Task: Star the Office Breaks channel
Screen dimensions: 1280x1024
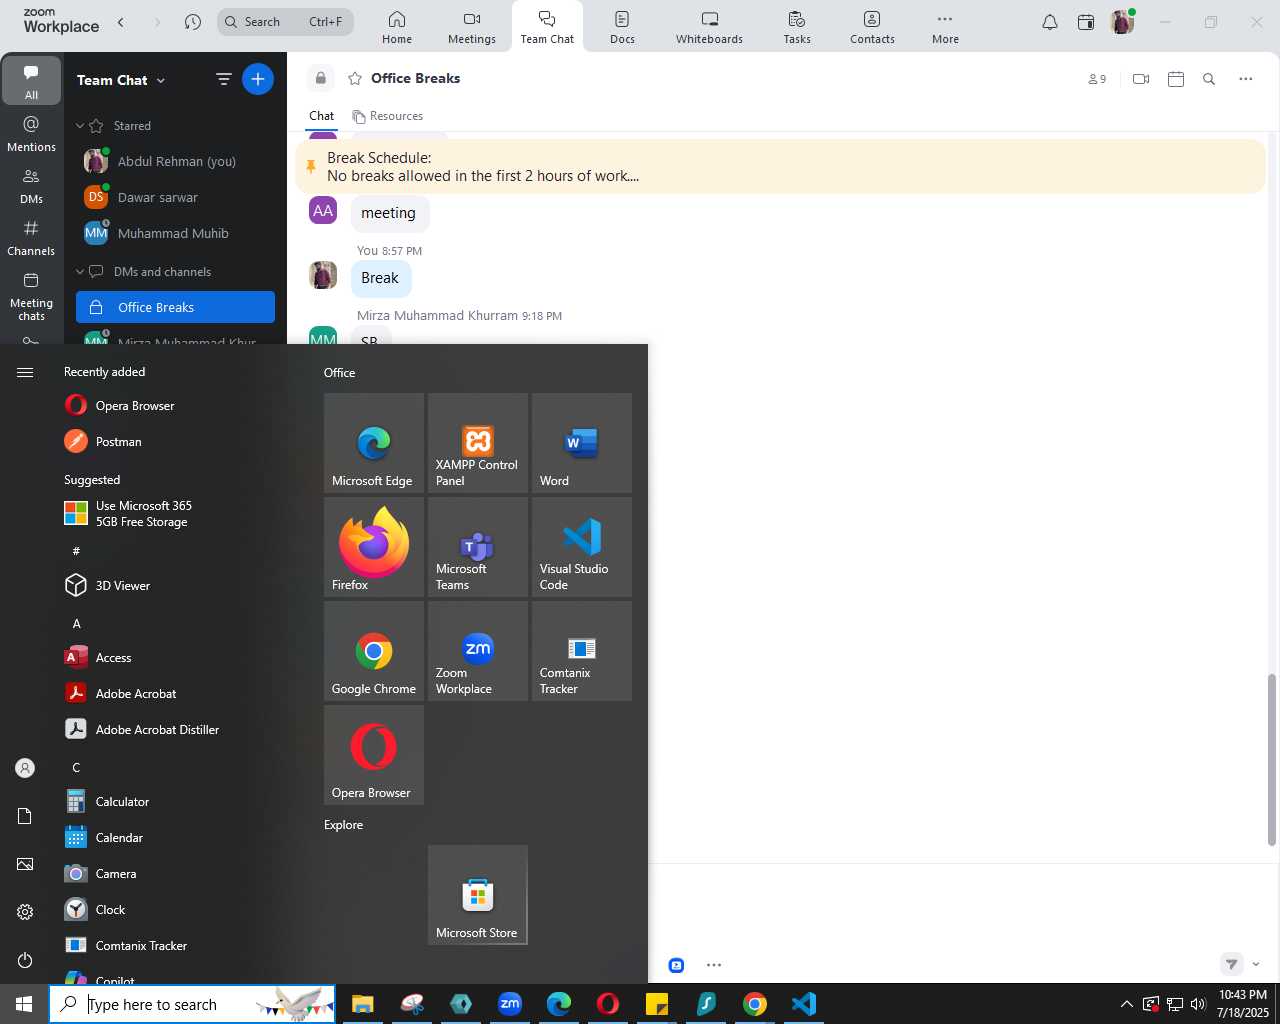Action: coord(355,78)
